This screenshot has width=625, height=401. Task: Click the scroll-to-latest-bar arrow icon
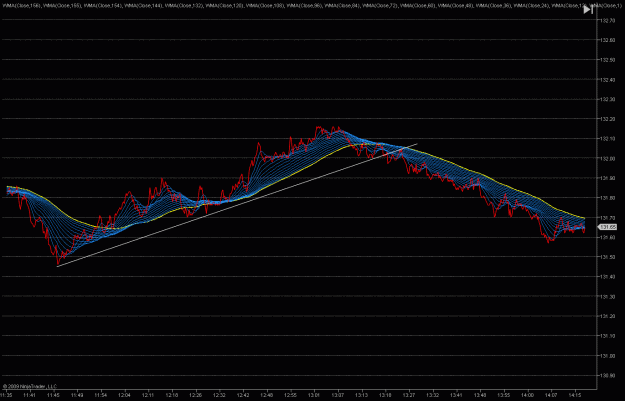point(588,10)
